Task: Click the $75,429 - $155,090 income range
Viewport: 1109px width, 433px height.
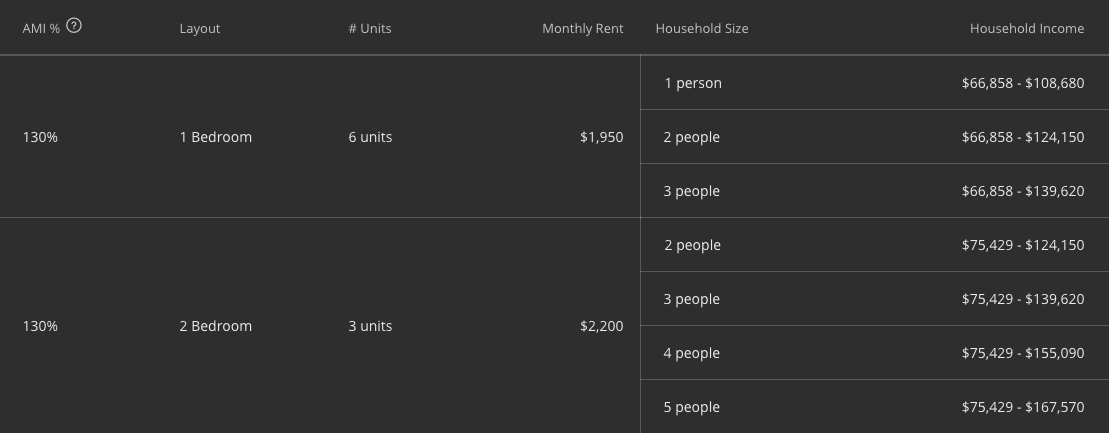Action: pos(1023,354)
